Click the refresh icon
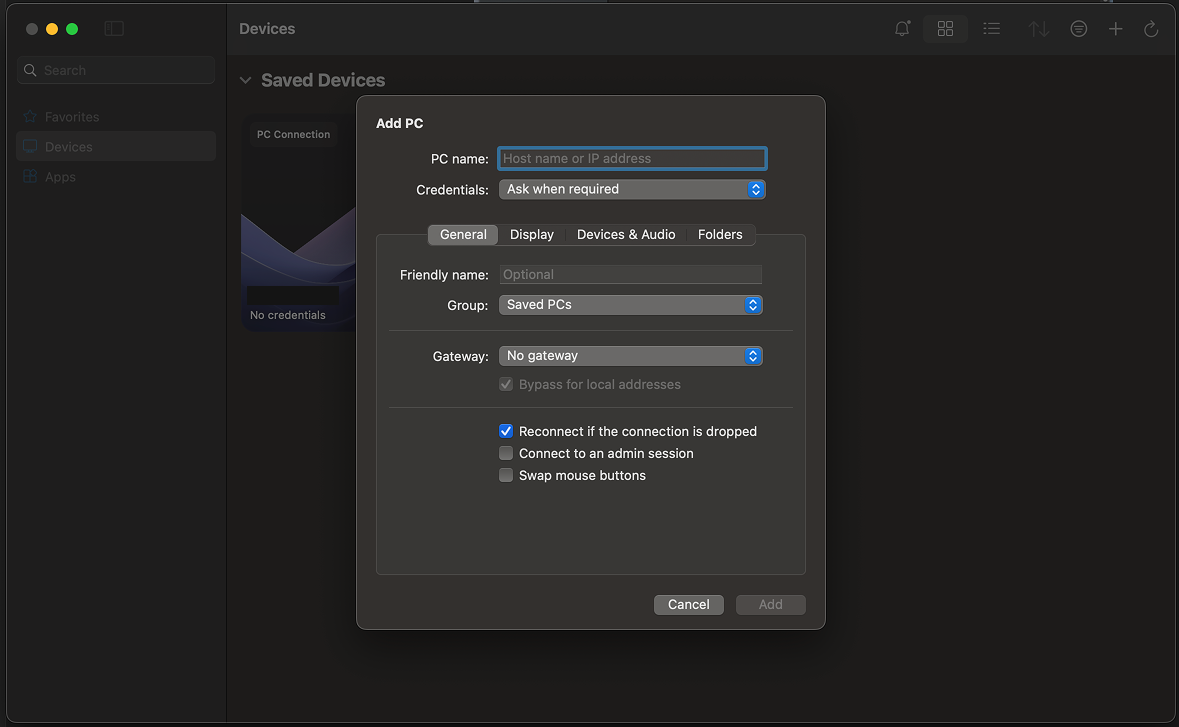 (1151, 29)
